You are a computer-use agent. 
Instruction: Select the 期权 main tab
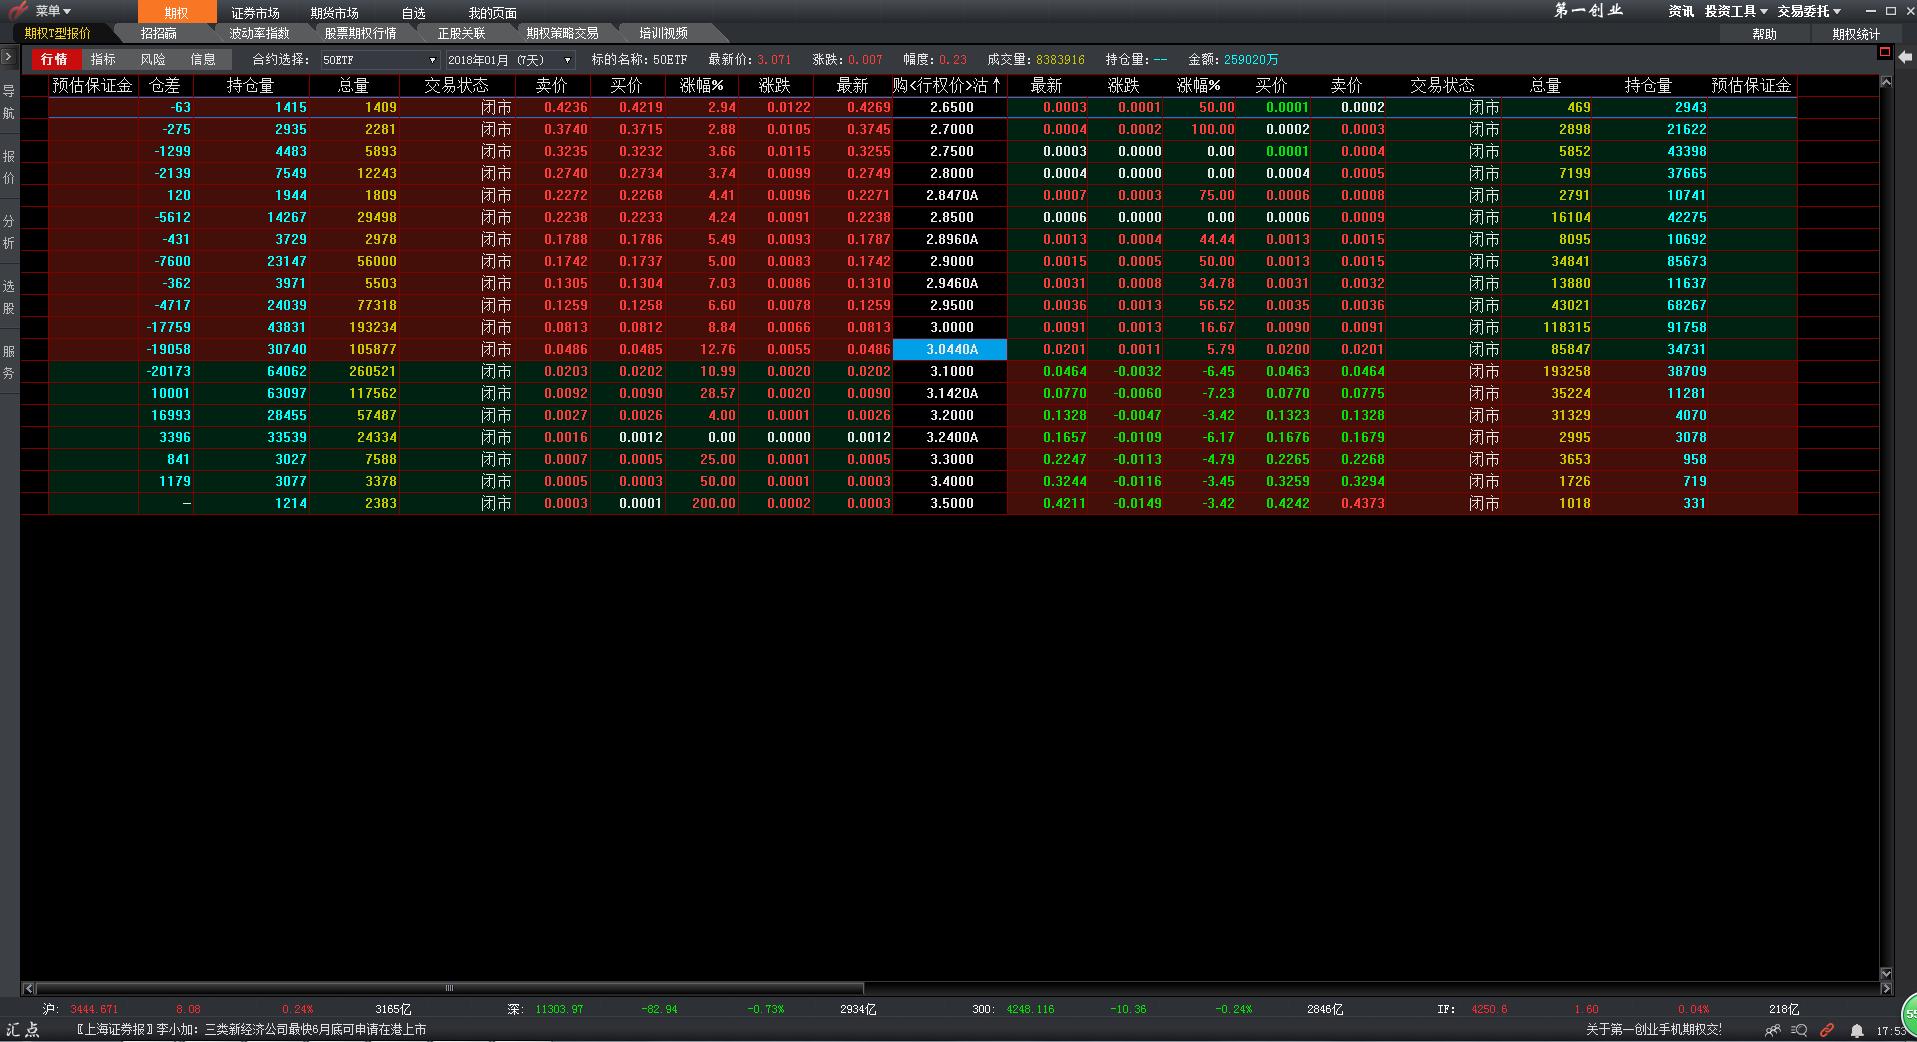point(177,12)
